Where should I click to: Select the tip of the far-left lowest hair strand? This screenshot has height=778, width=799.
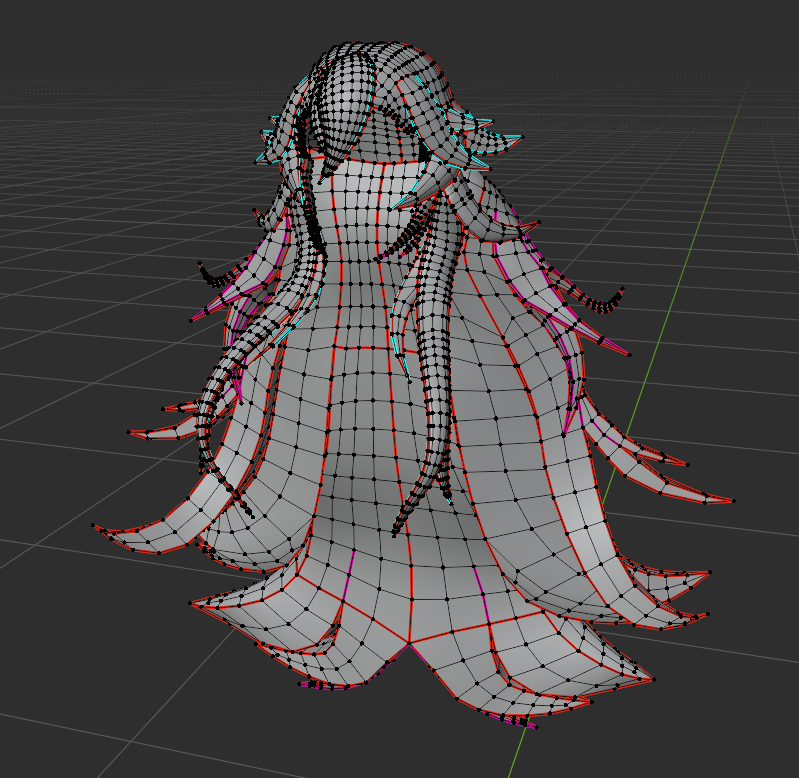94,525
